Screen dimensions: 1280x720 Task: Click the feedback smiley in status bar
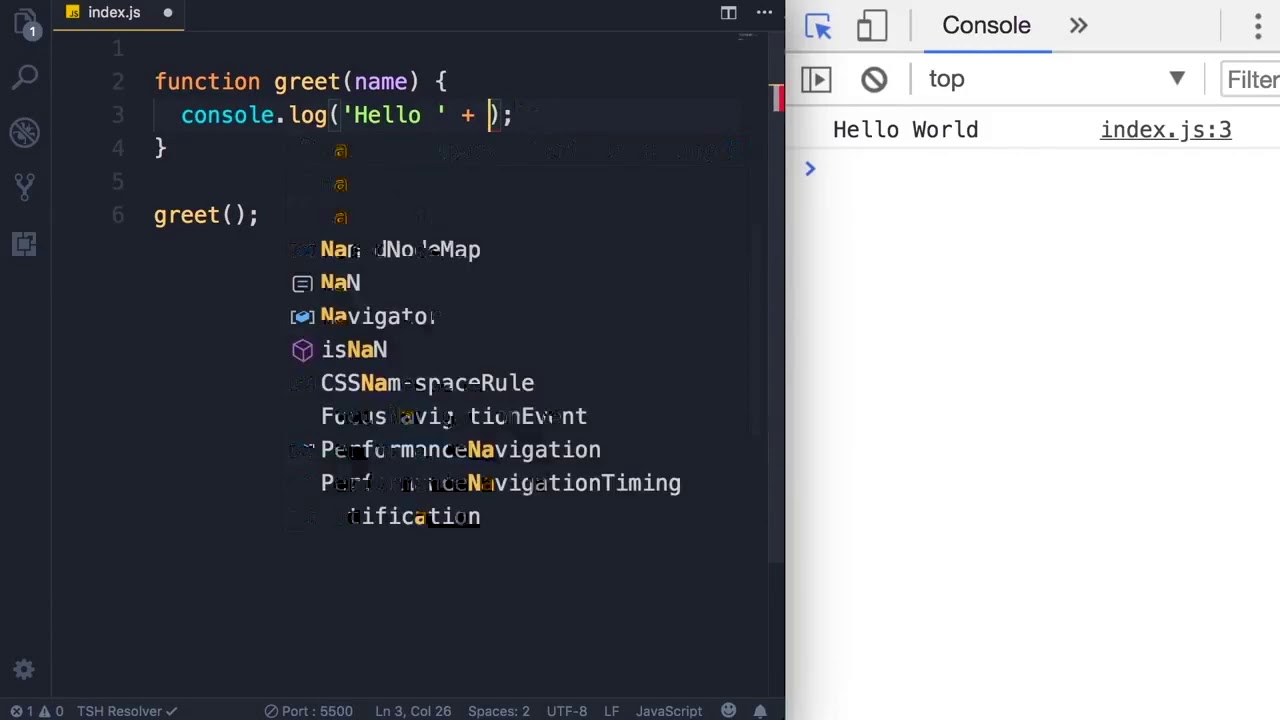(x=729, y=711)
